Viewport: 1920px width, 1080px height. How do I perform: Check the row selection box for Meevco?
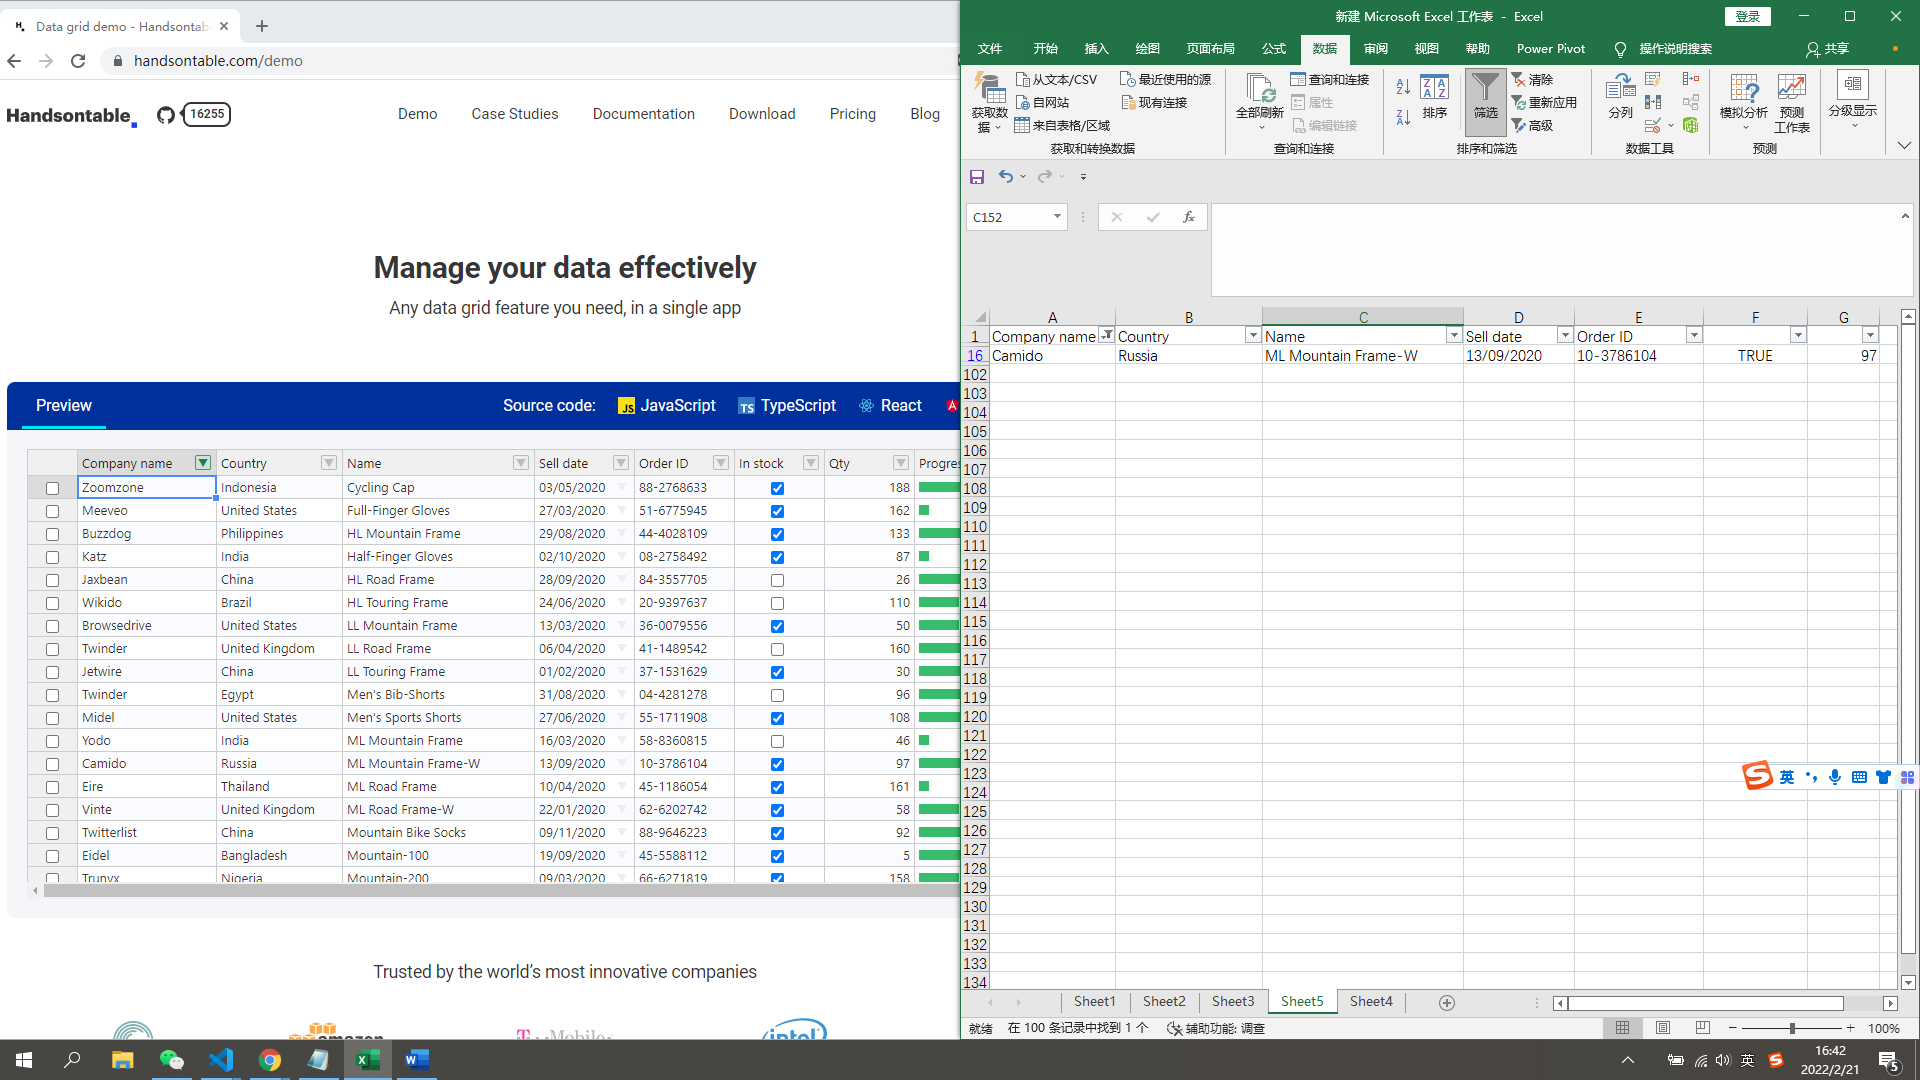coord(52,511)
